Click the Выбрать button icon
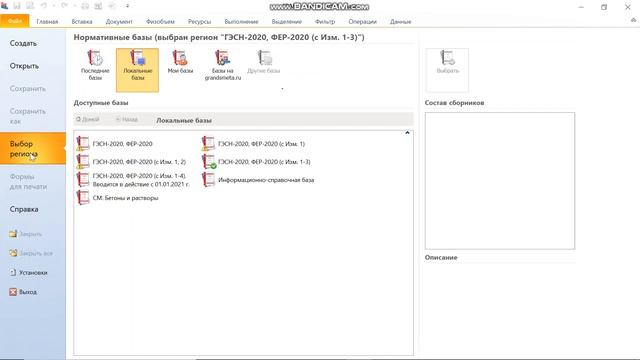Viewport: 640px width, 360px height. click(447, 58)
